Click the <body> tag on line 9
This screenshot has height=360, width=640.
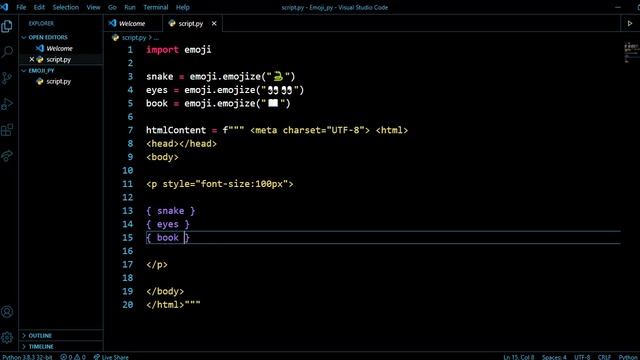[x=162, y=157]
